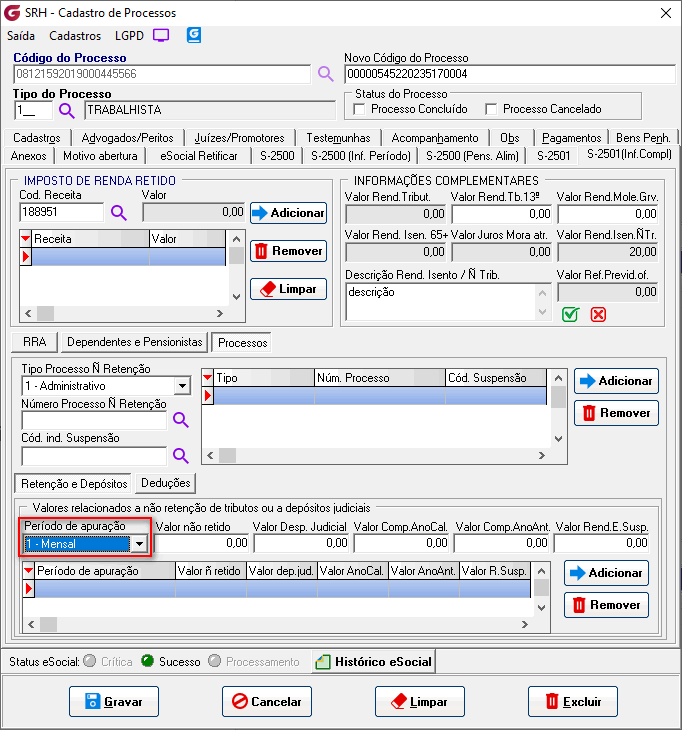Toggle the Processo Cancelado checkbox
The width and height of the screenshot is (682, 730).
491,109
